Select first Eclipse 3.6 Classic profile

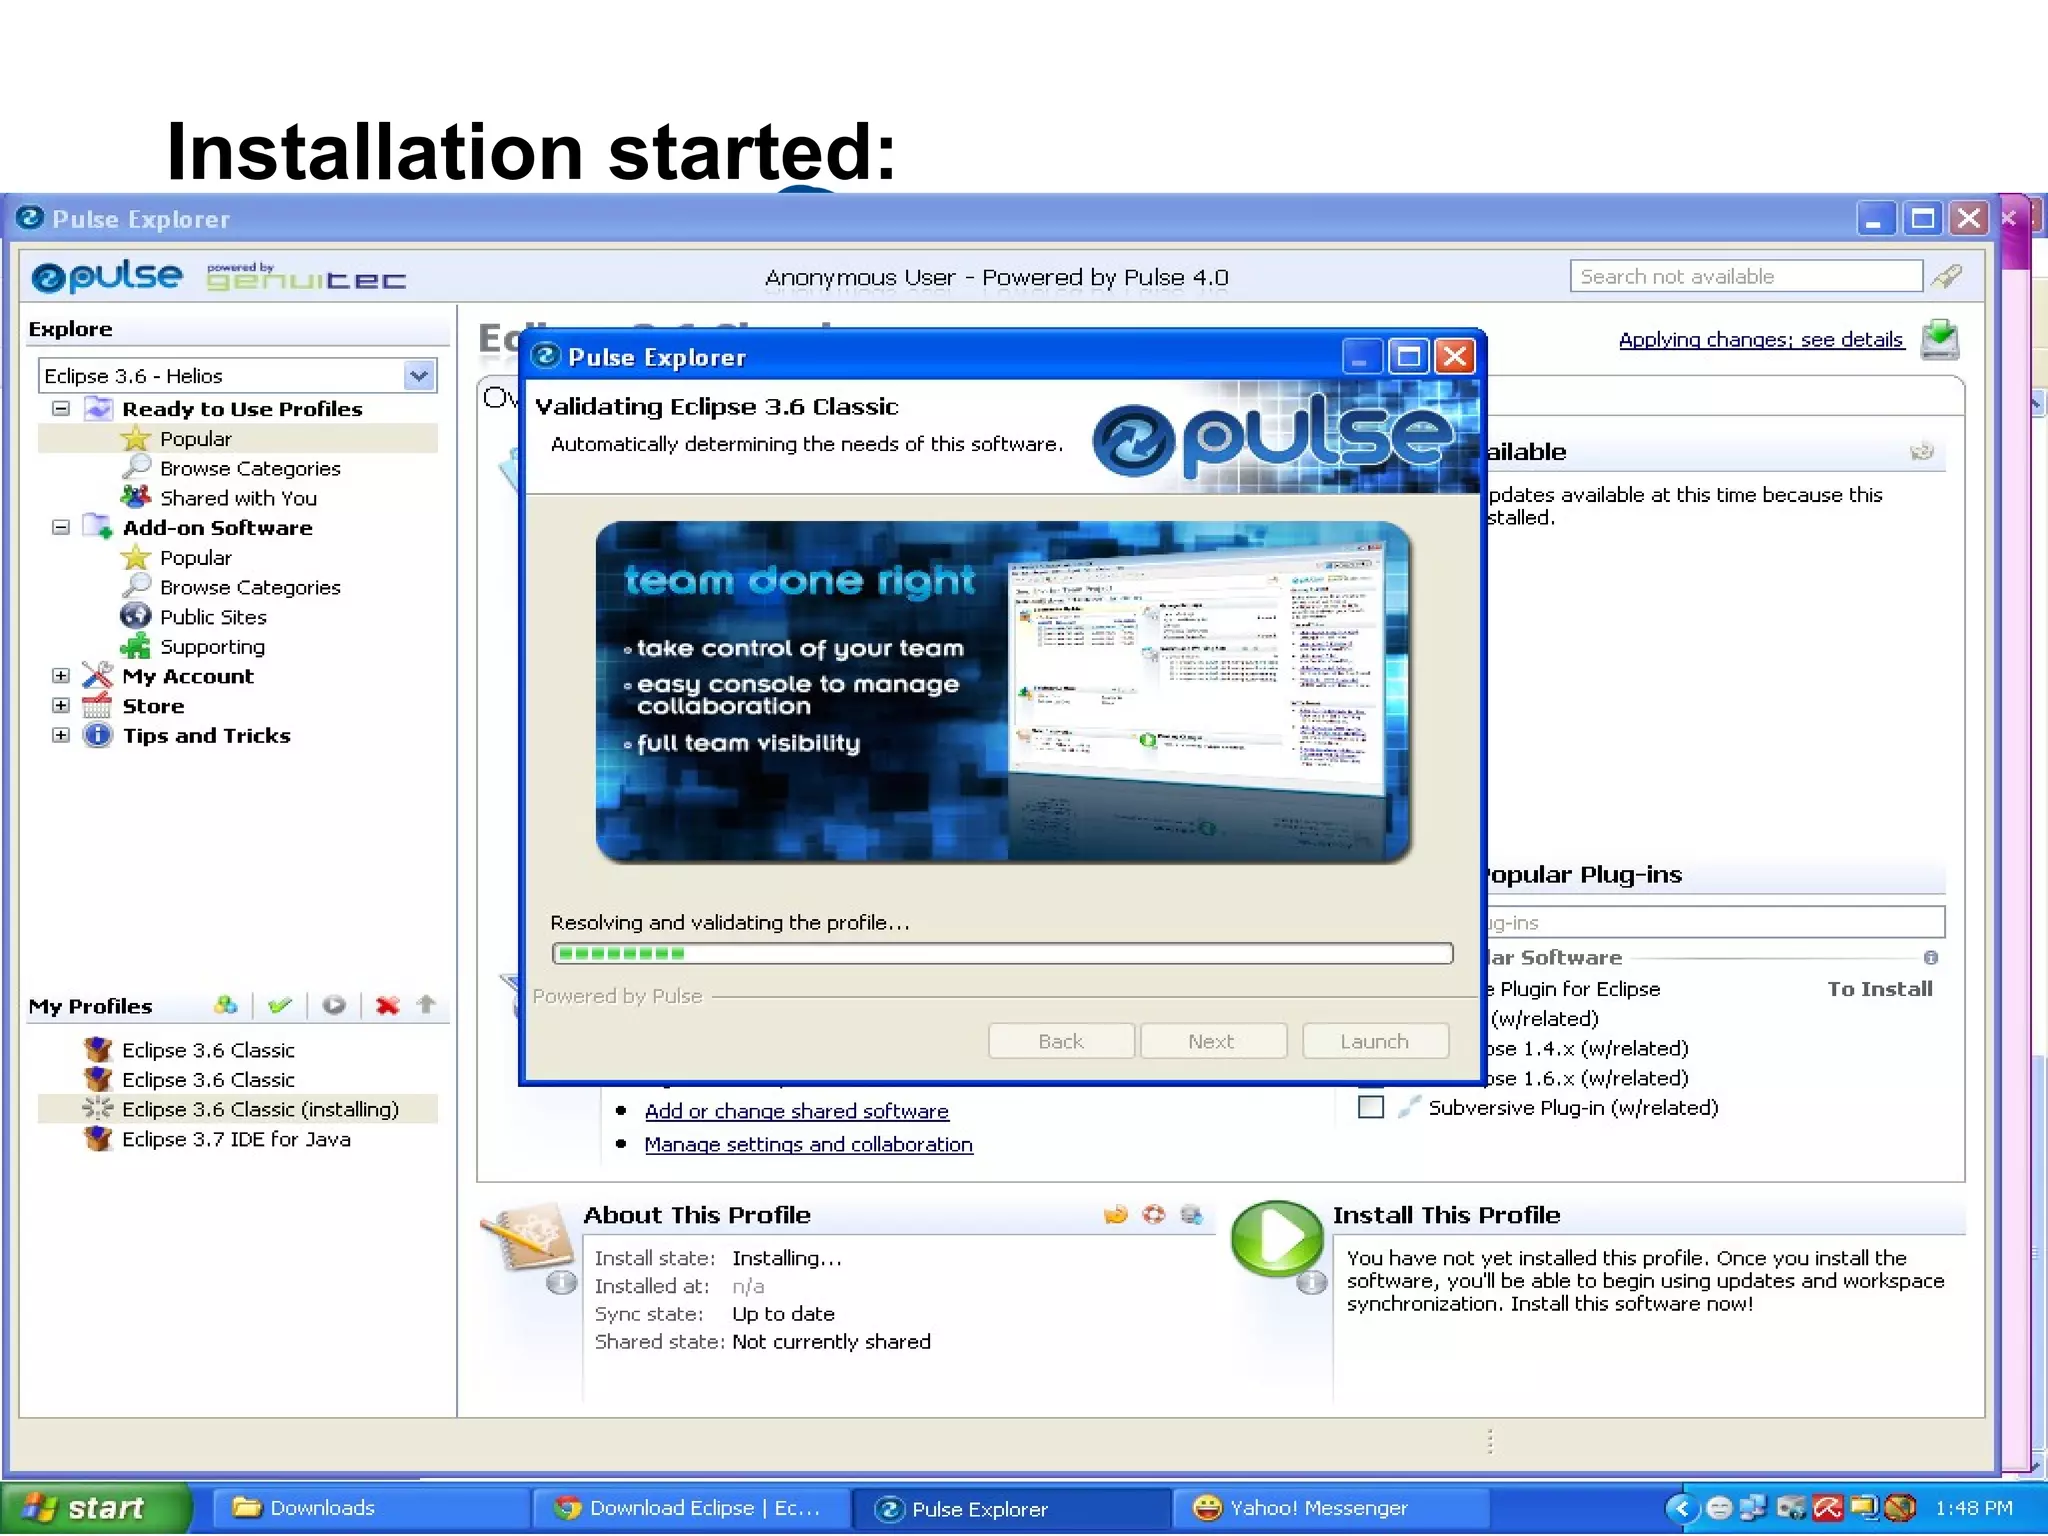(208, 1050)
